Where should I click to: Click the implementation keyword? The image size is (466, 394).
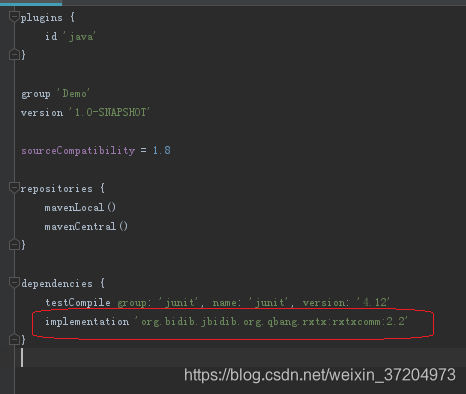[x=87, y=322]
